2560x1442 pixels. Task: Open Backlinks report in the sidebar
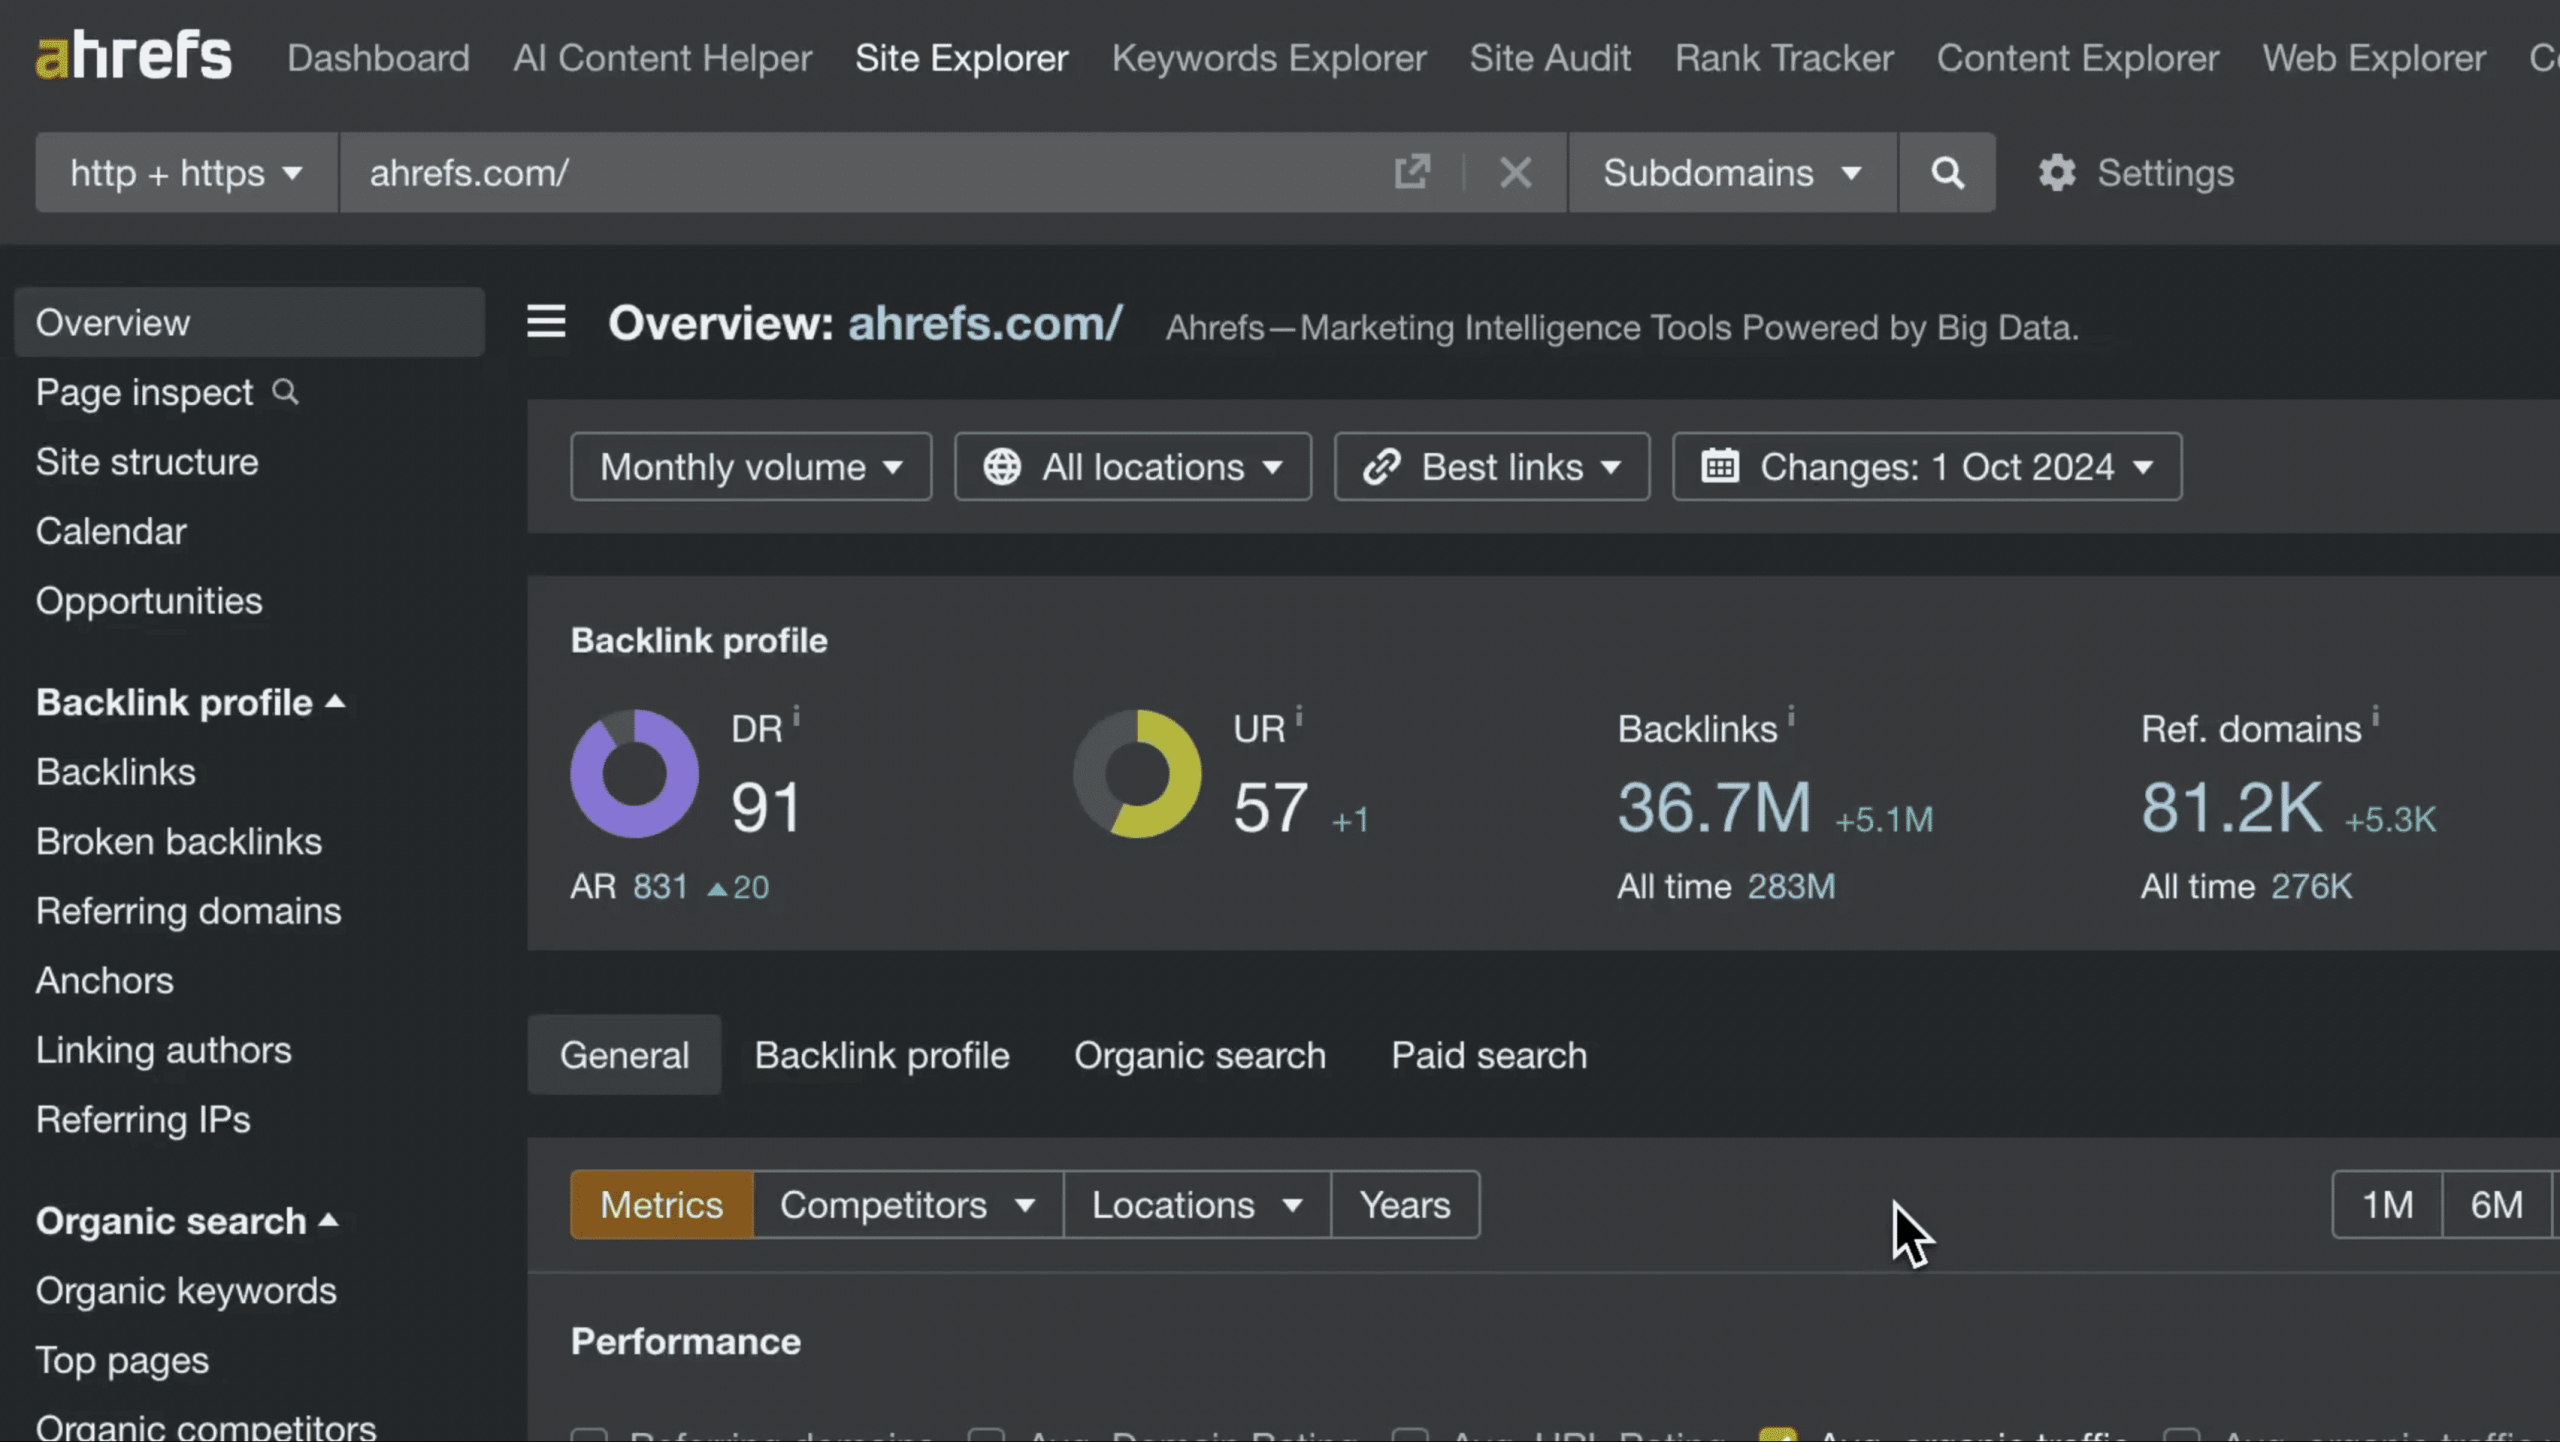[x=116, y=771]
